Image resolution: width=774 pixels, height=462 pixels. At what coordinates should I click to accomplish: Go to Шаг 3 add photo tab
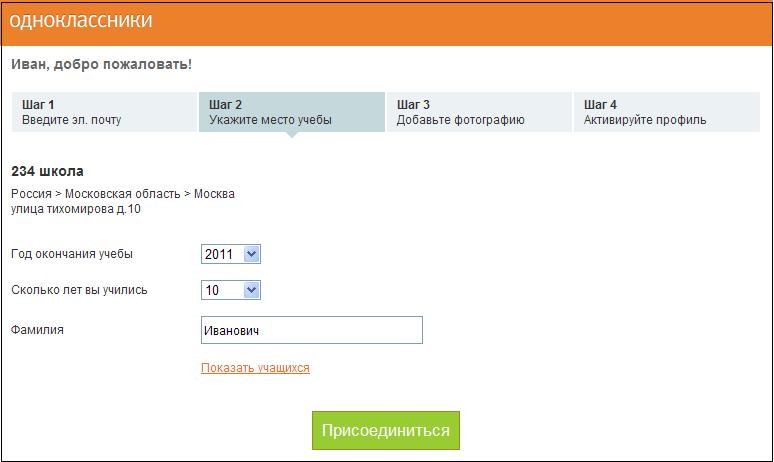click(x=478, y=112)
